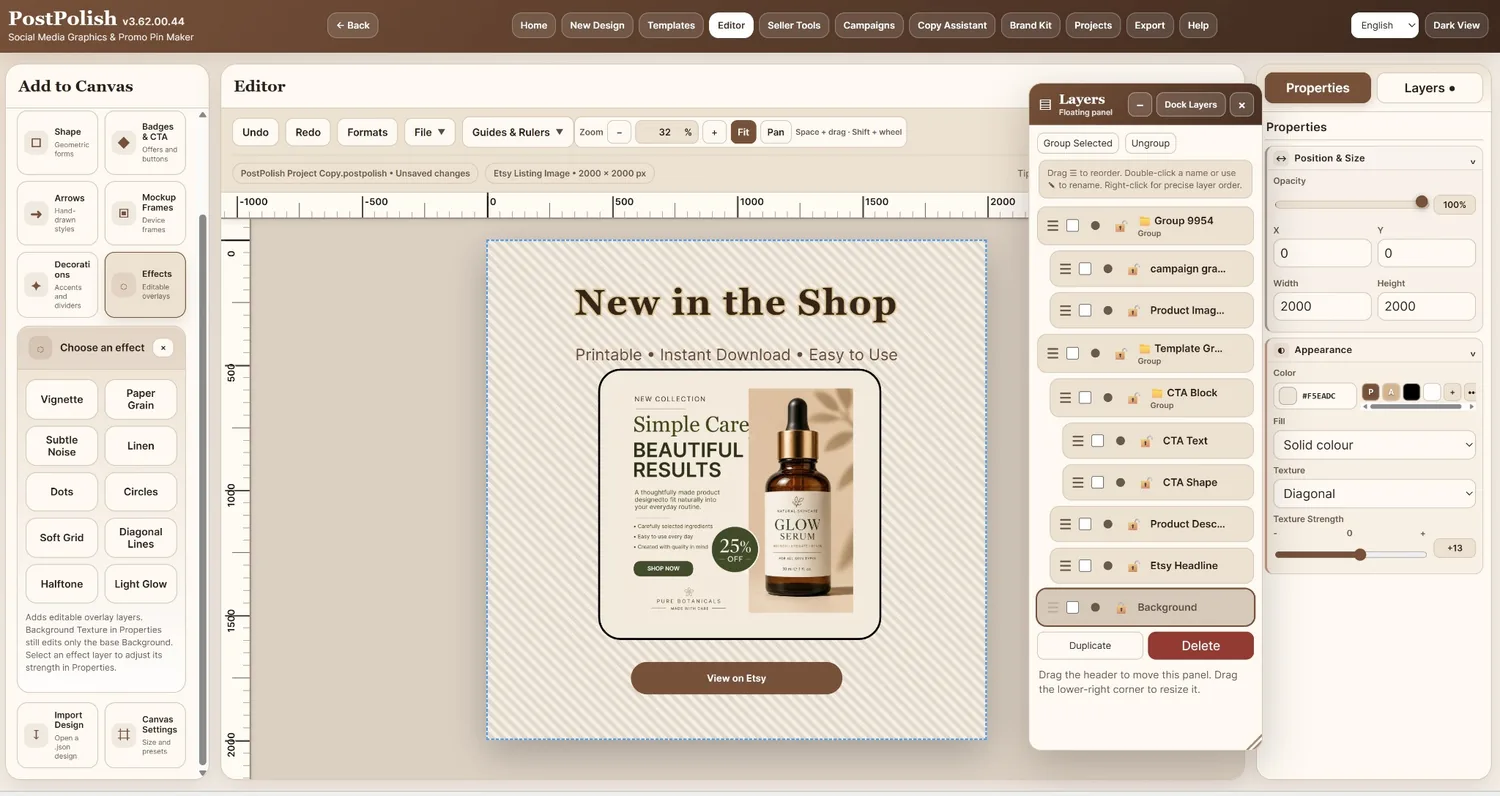Open the File dropdown menu
This screenshot has height=796, width=1500.
430,132
